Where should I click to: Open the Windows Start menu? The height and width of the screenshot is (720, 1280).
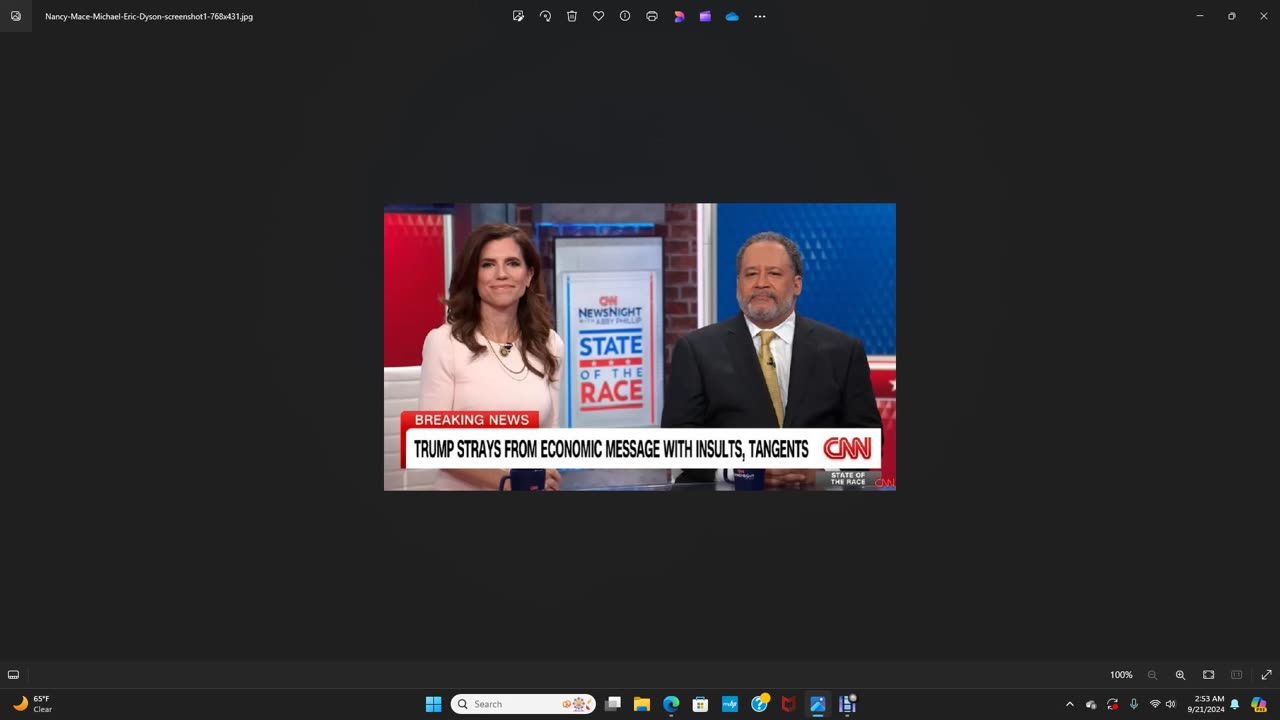(x=433, y=704)
